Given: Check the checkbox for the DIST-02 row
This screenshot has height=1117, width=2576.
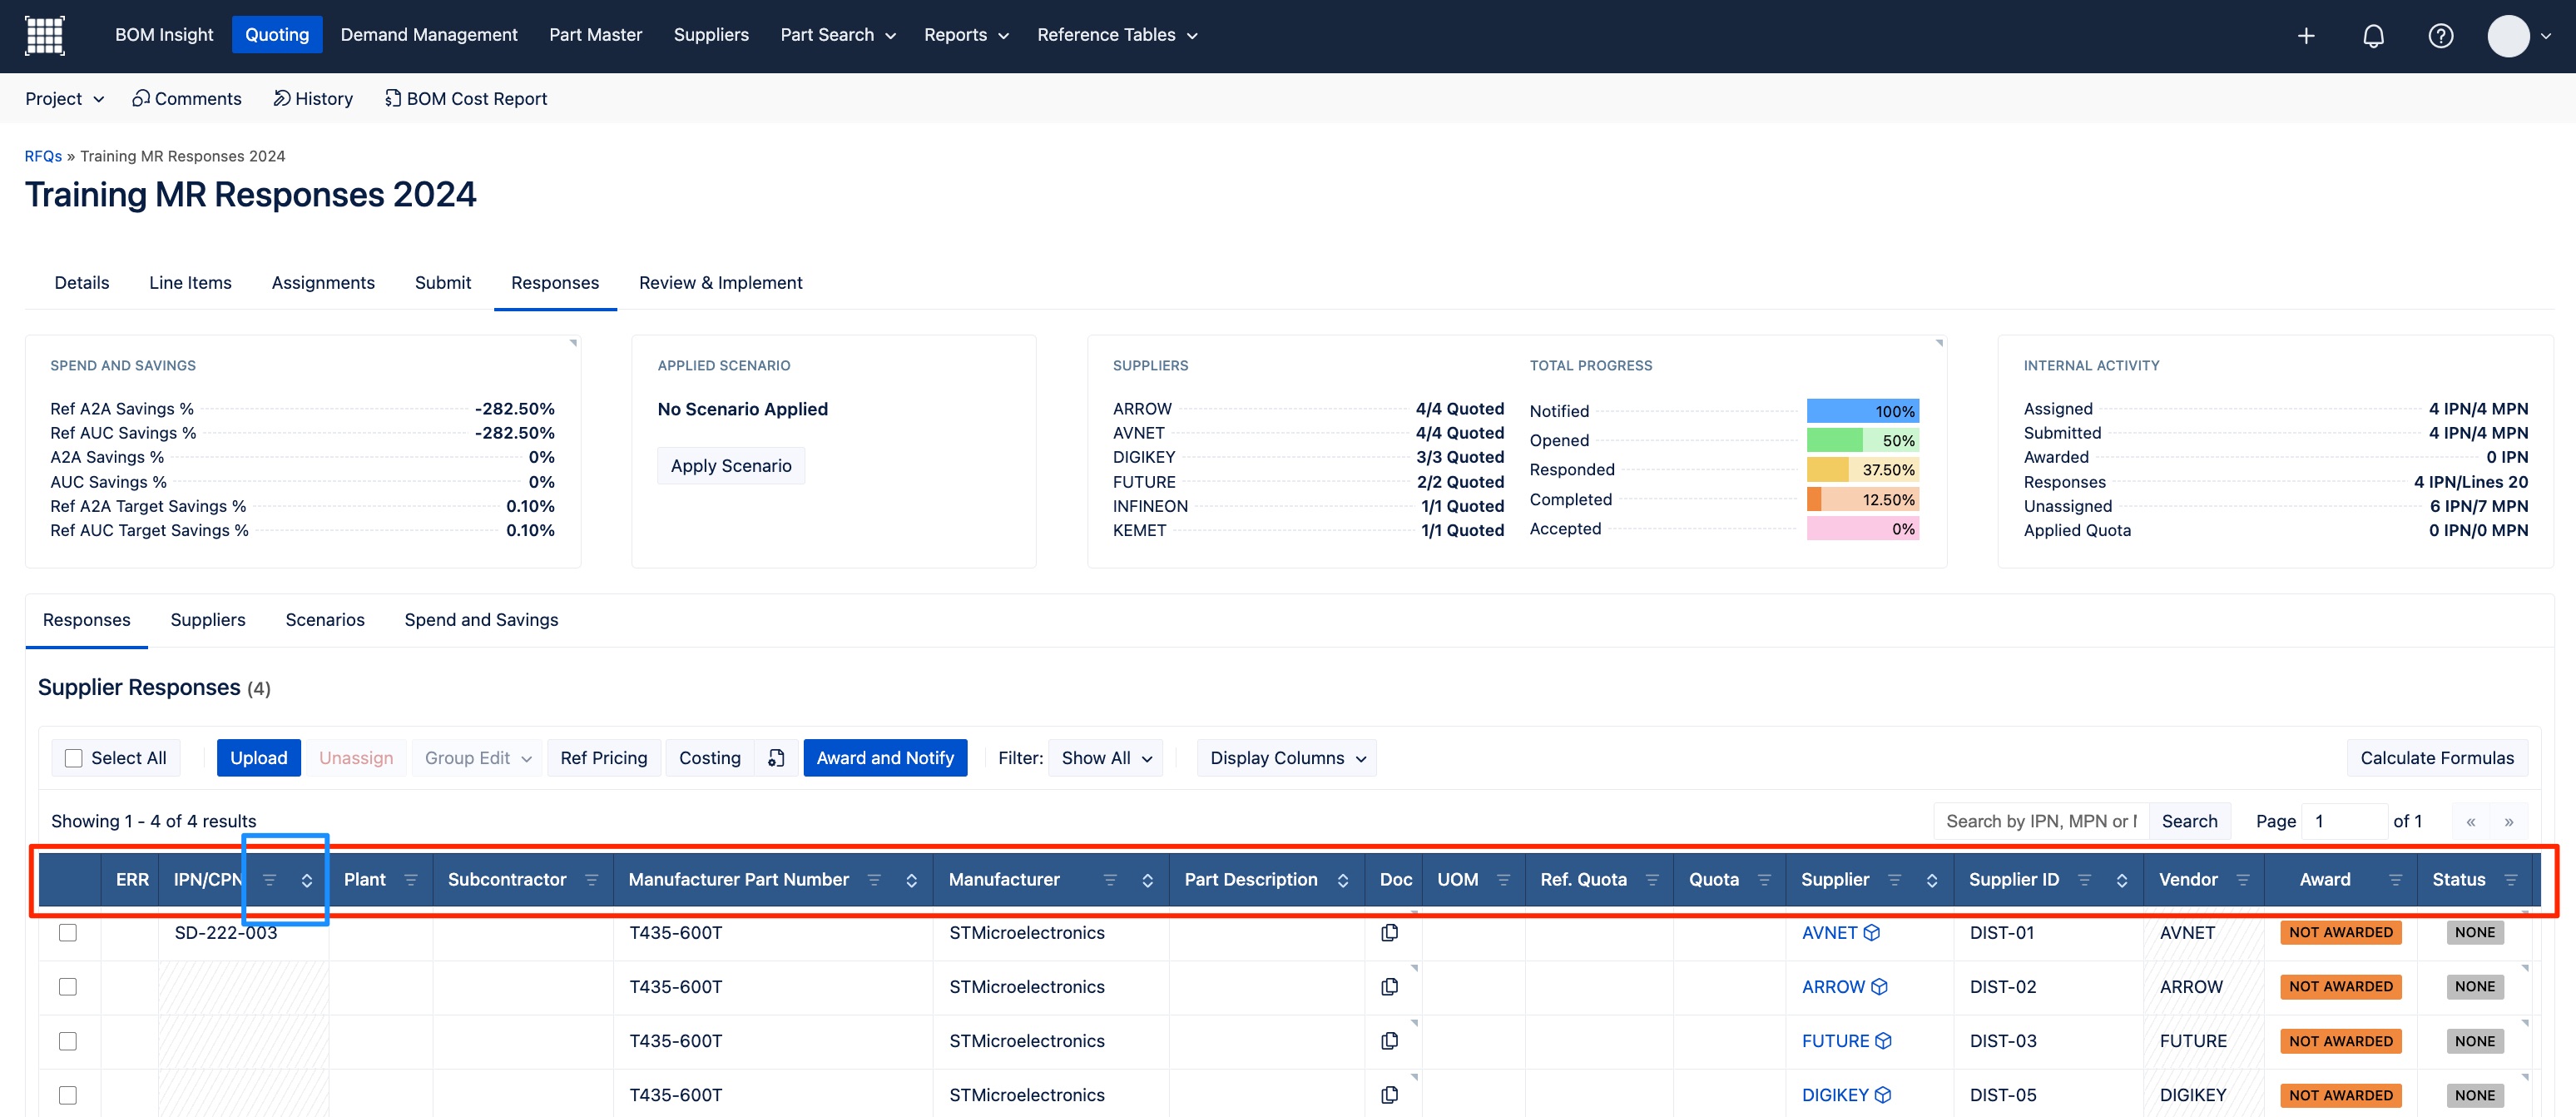Looking at the screenshot, I should point(68,987).
